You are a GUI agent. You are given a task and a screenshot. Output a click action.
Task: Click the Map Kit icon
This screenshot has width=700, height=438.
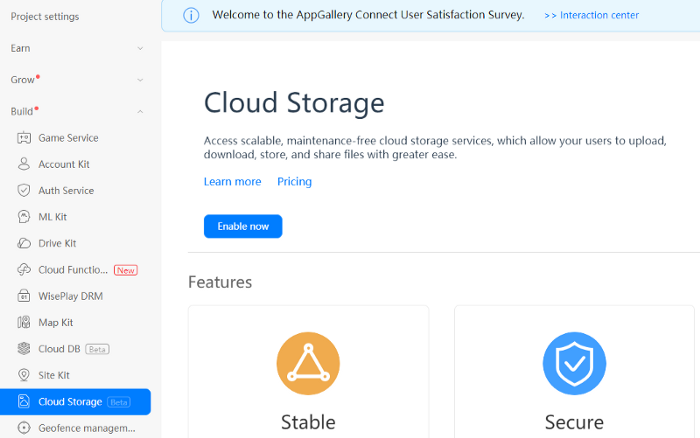(24, 322)
